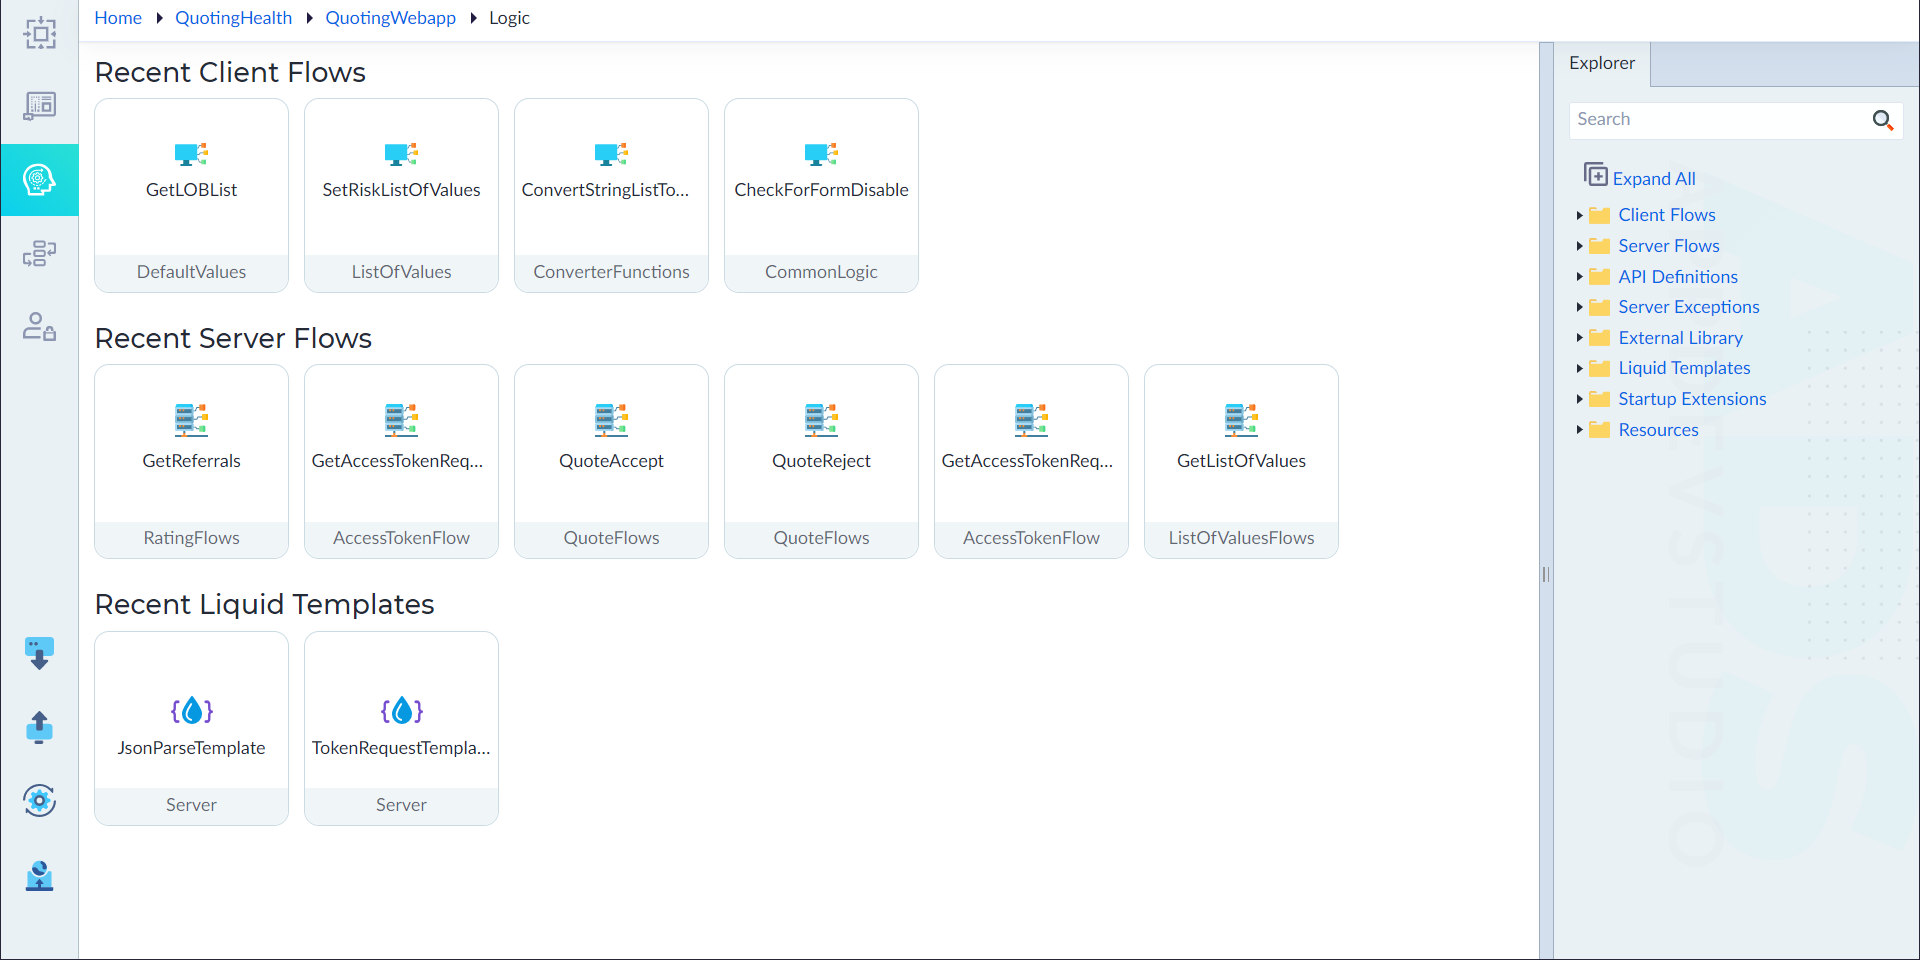Open QuotingWebapp breadcrumb link
1920x960 pixels.
pos(390,18)
